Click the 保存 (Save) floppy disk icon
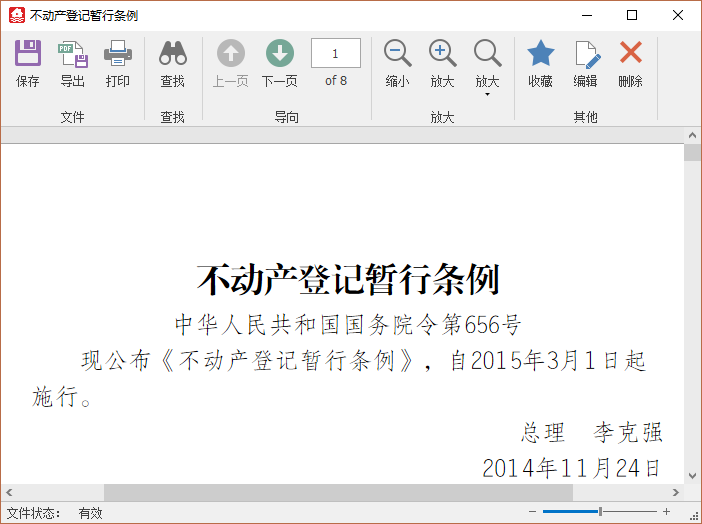The width and height of the screenshot is (702, 524). [x=28, y=53]
